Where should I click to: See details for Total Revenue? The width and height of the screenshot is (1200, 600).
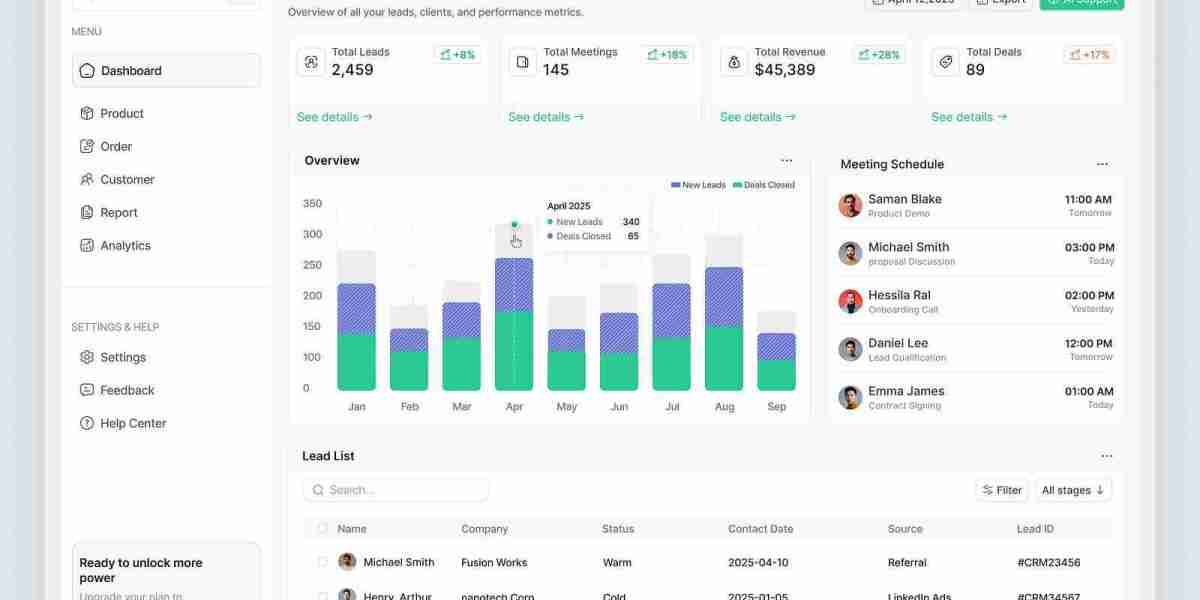point(758,117)
